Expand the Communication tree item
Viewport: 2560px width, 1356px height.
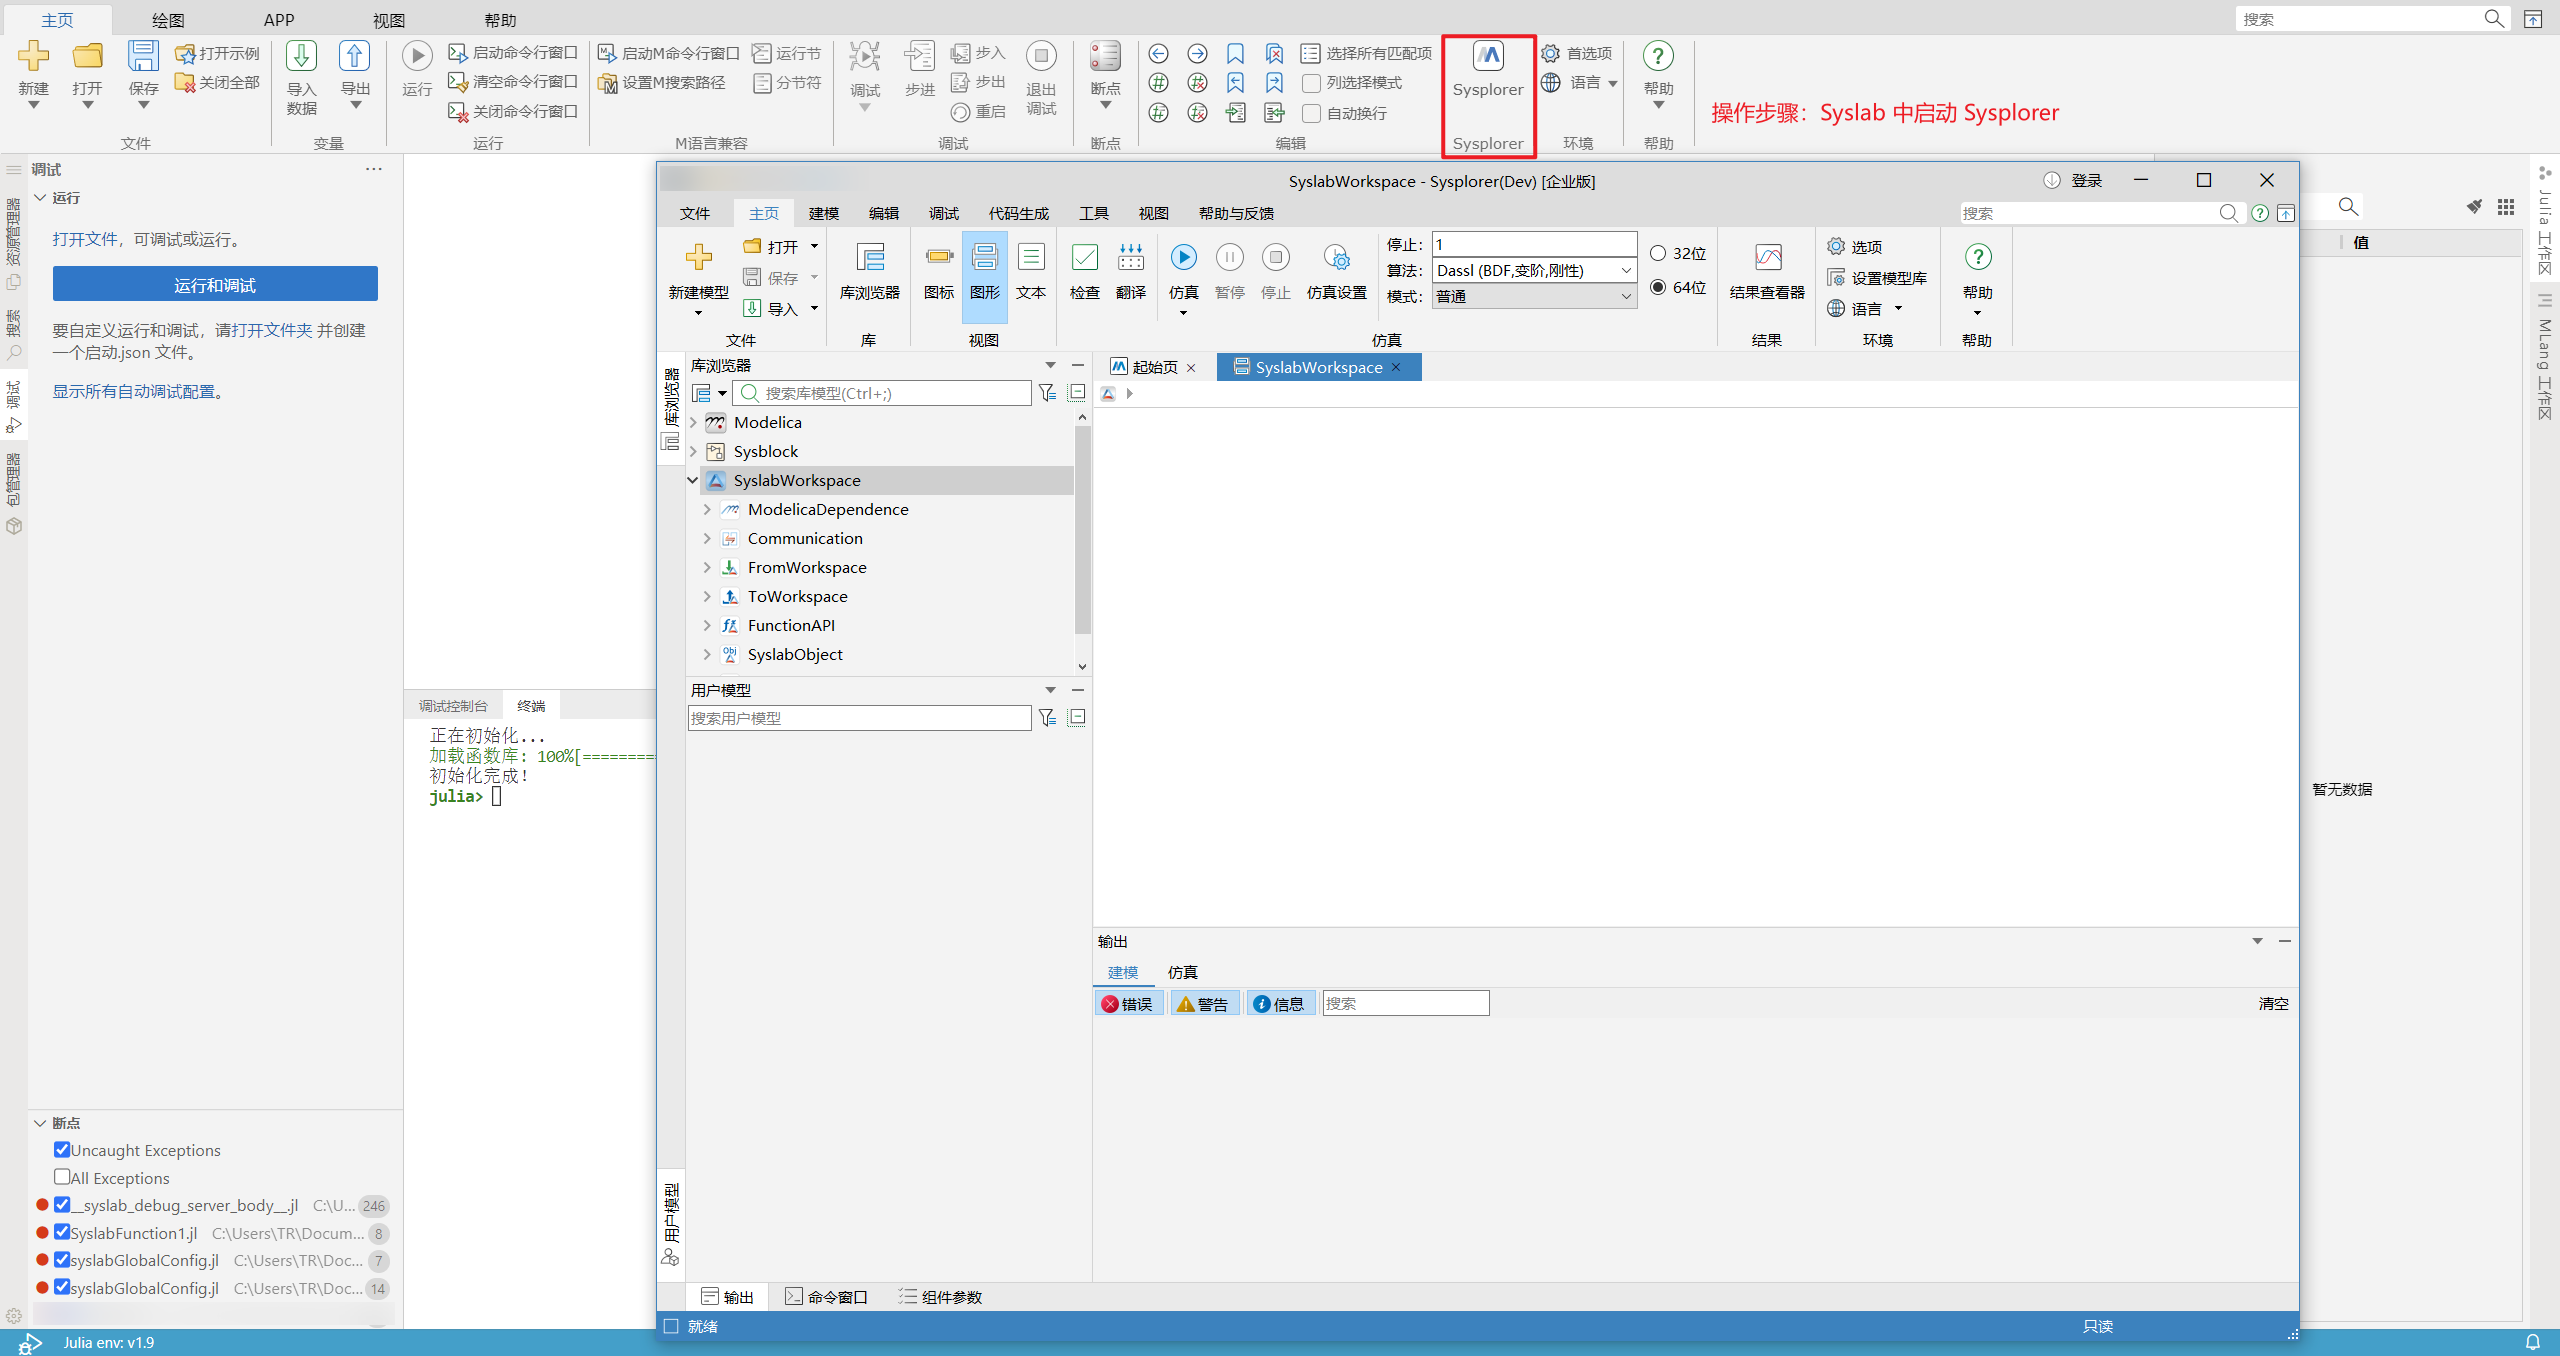point(707,539)
